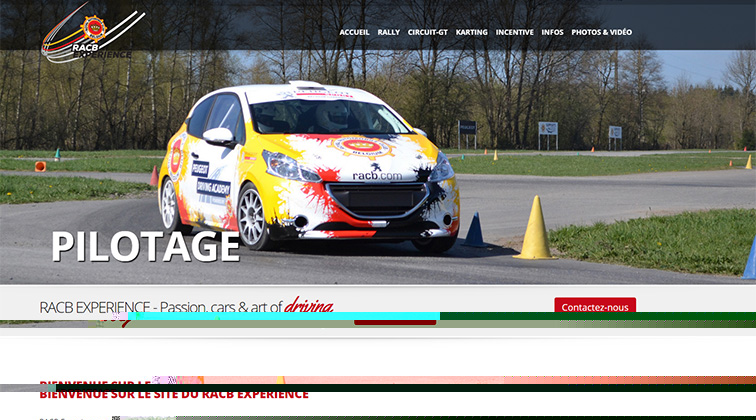
Task: Click the RACB Experience logo
Action: point(93,34)
